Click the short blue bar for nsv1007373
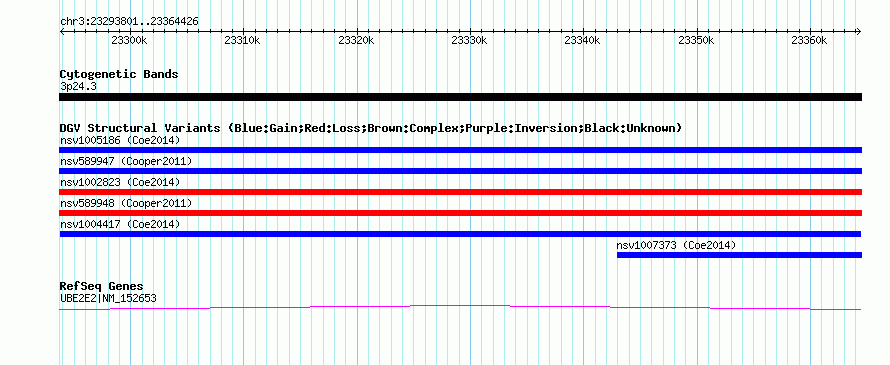Viewport: 890px width, 365px height. tap(740, 255)
